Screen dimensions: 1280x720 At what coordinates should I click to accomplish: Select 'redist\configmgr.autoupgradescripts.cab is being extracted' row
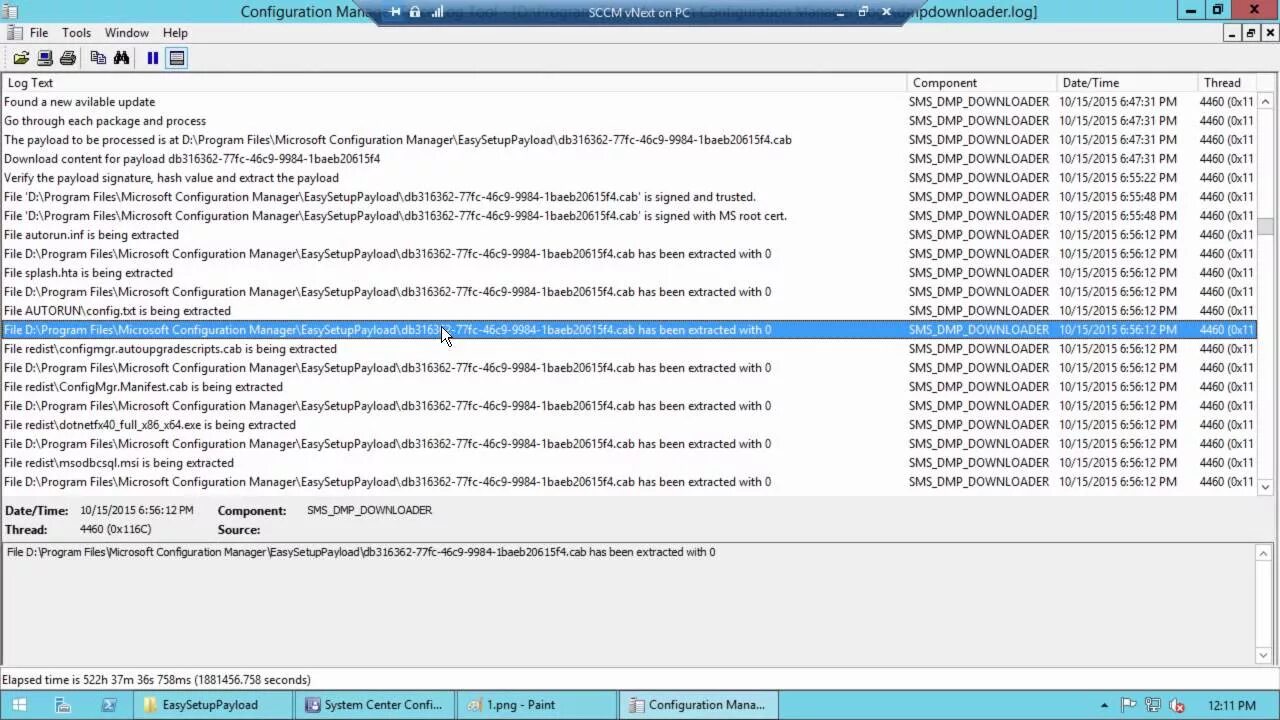tap(628, 349)
